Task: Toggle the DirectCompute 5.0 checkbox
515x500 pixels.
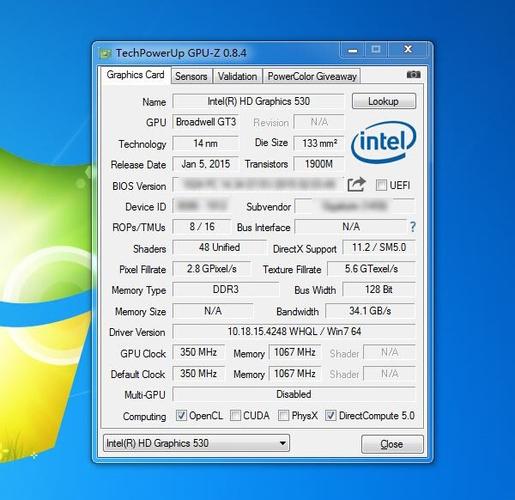Action: pyautogui.click(x=330, y=415)
